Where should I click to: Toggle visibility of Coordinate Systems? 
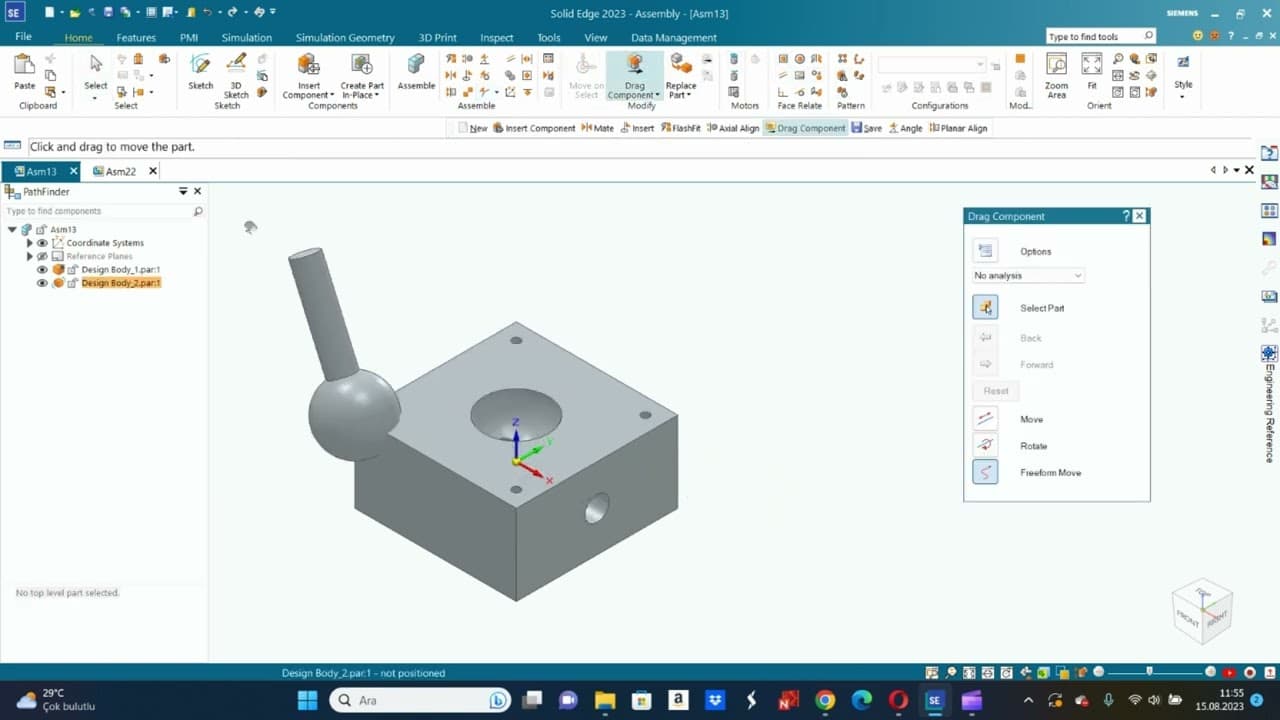42,243
